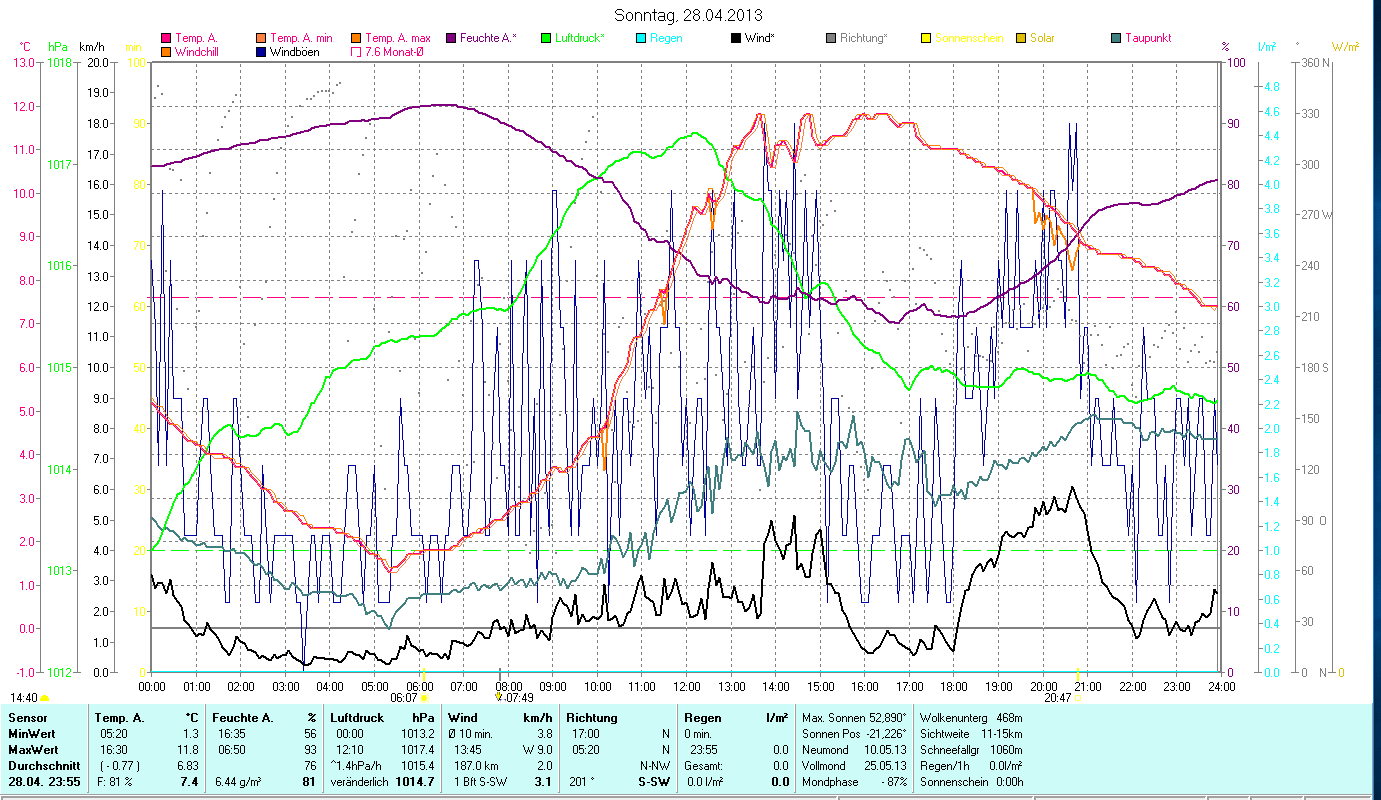This screenshot has width=1381, height=800.
Task: Click the blue Windböen legend swatch
Action: coord(263,51)
